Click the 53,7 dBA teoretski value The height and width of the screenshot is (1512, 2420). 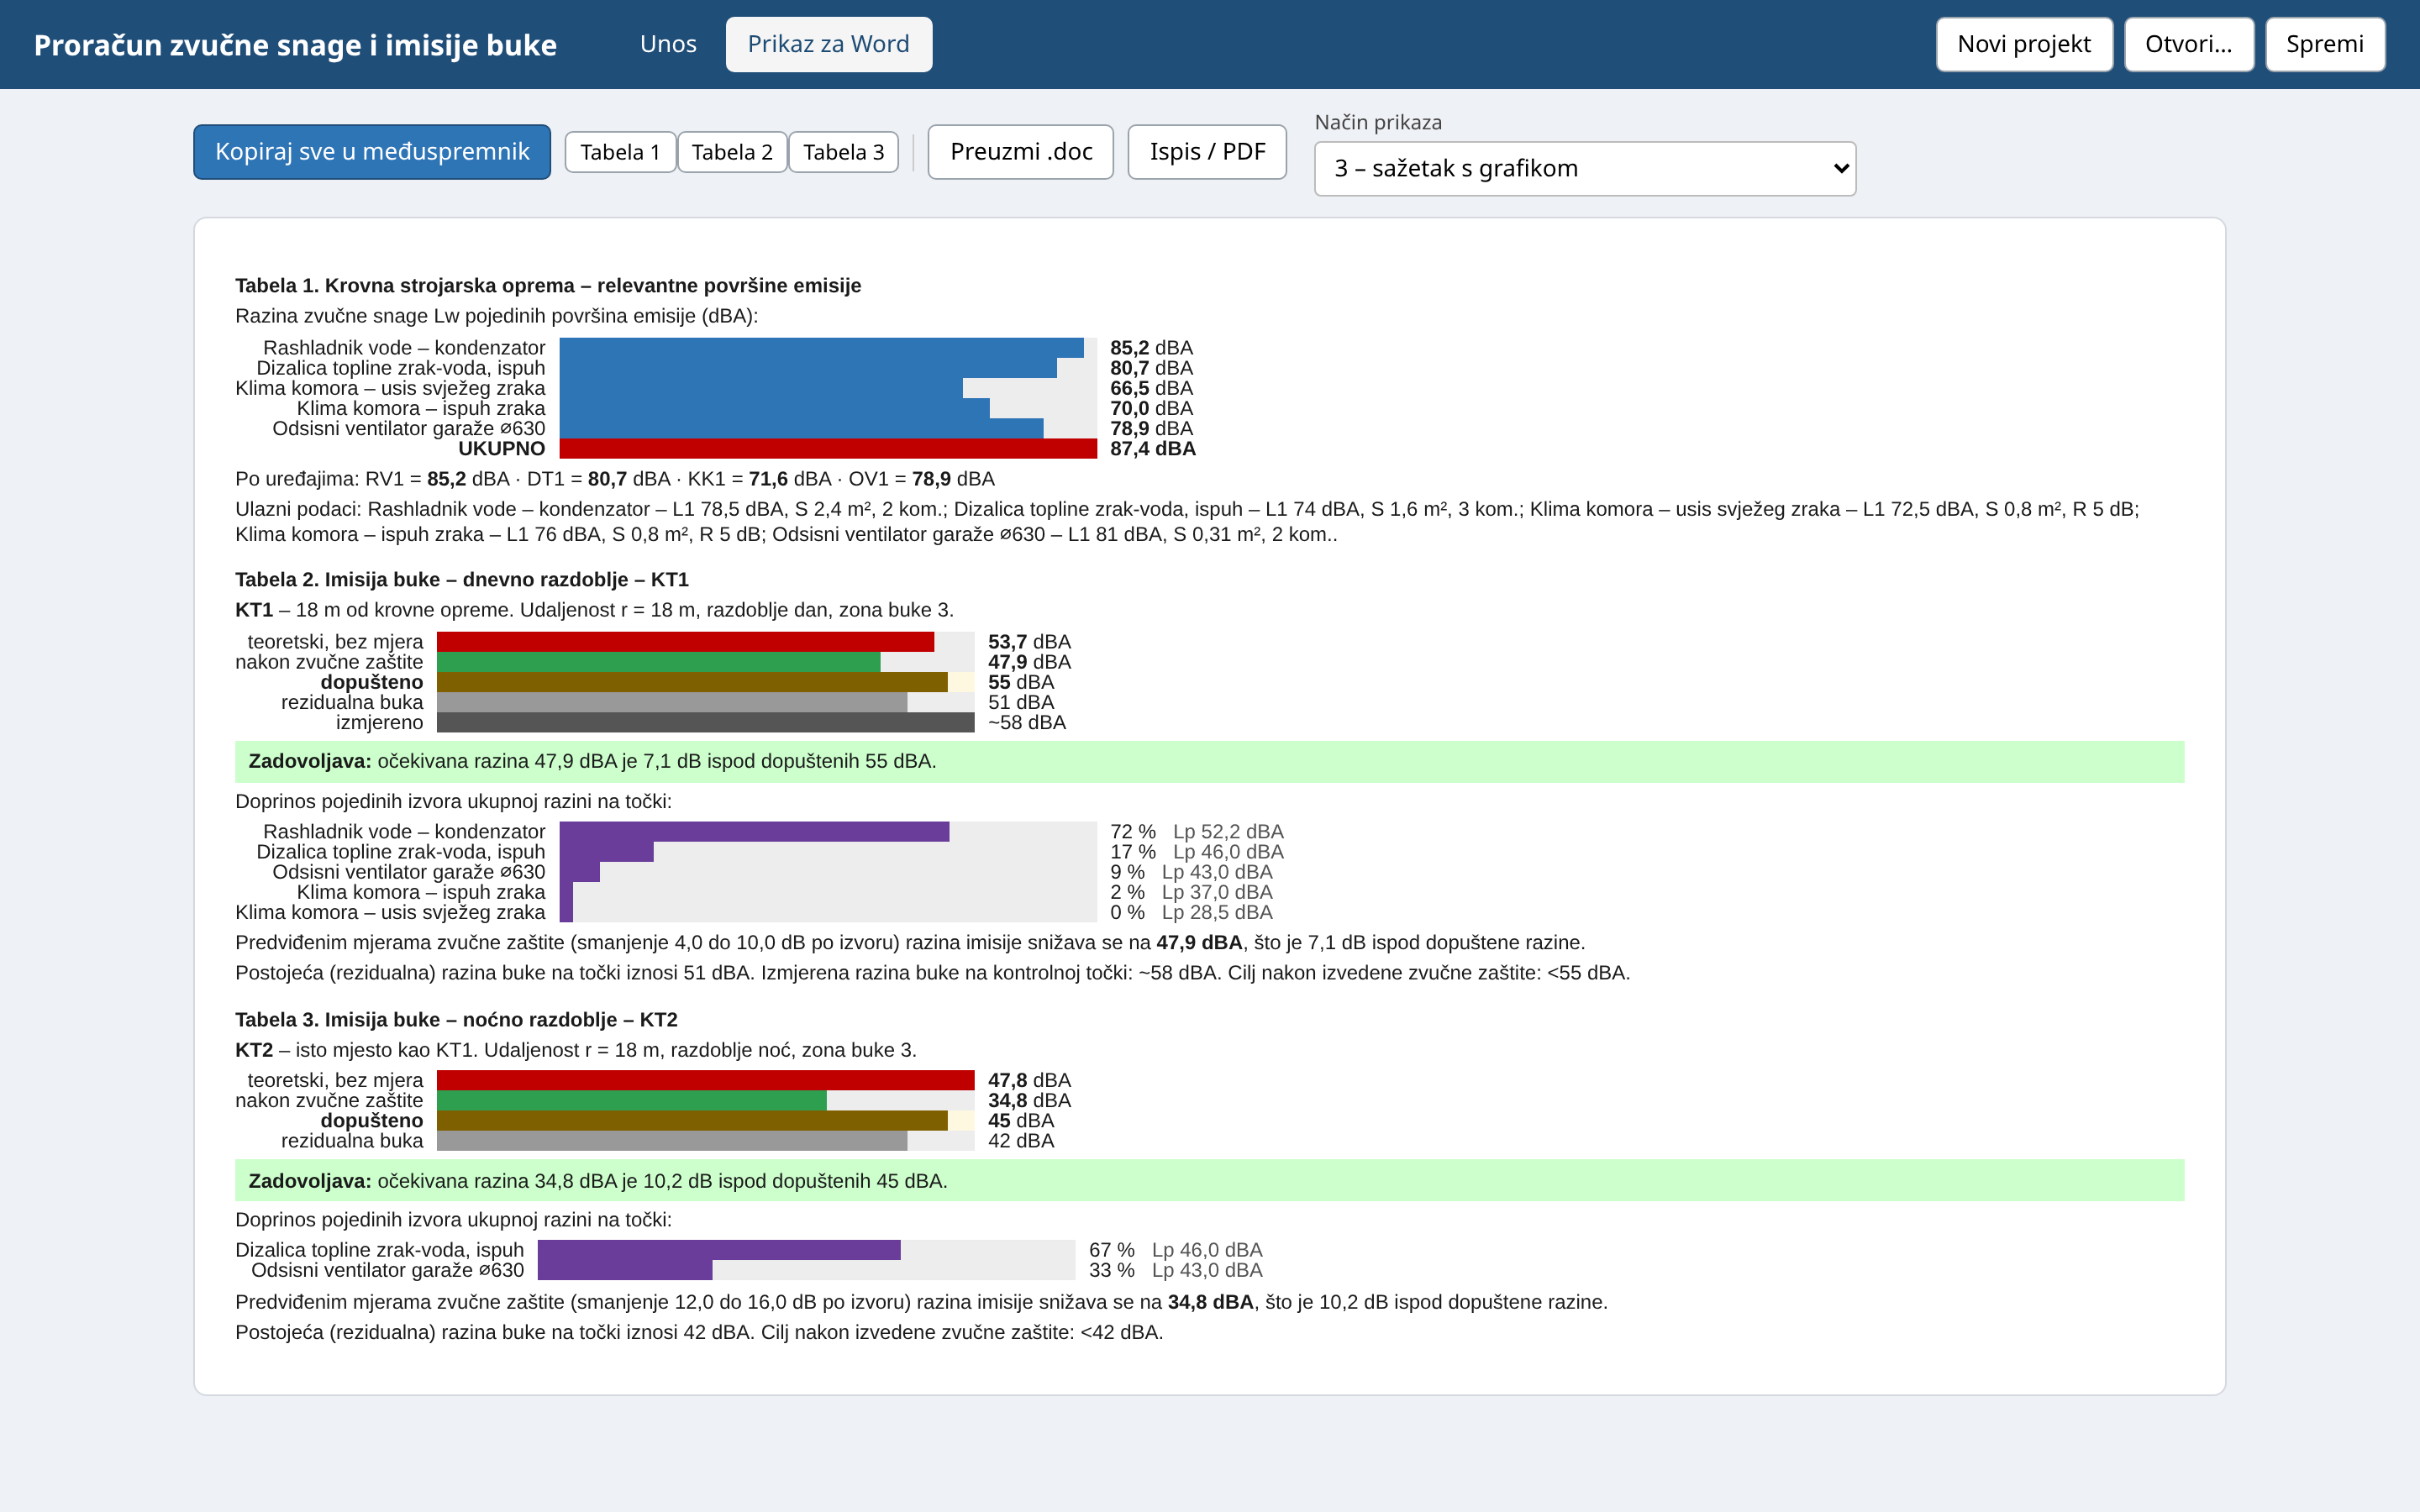coord(1029,642)
